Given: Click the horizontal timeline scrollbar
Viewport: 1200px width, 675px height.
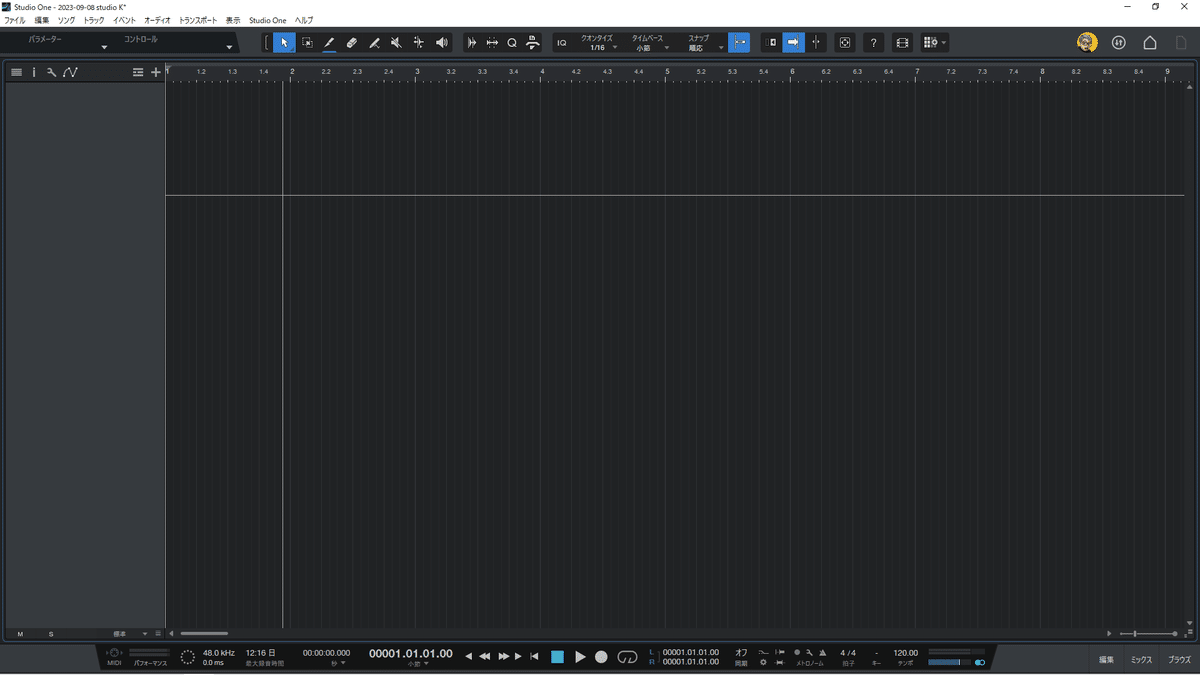Looking at the screenshot, I should point(204,634).
